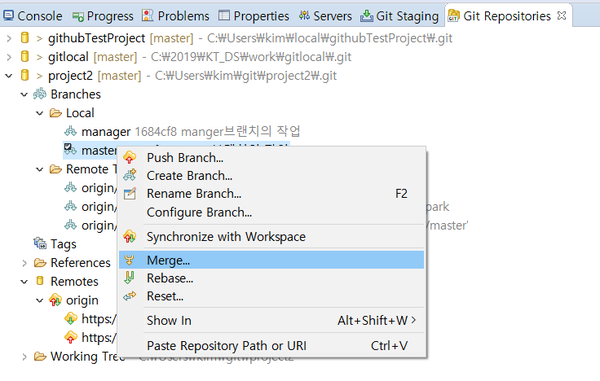Screen dimensions: 600x381
Task: Click the Reset menu icon
Action: tap(130, 296)
